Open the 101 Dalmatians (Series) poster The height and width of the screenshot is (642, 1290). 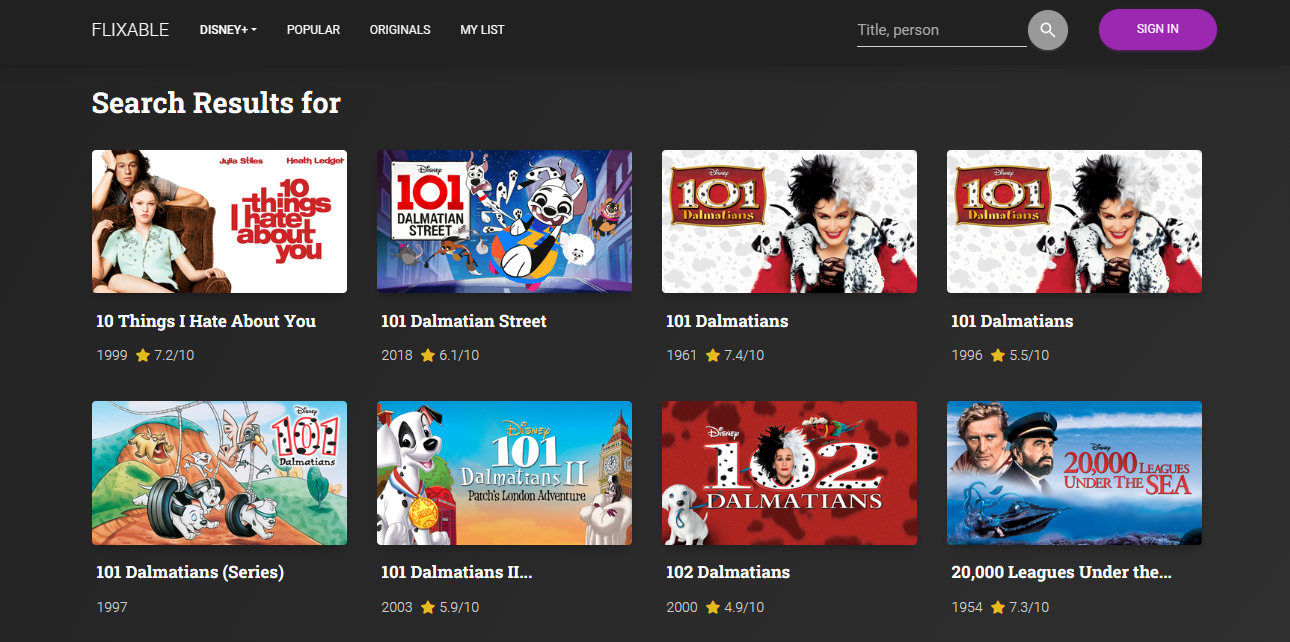coord(219,473)
